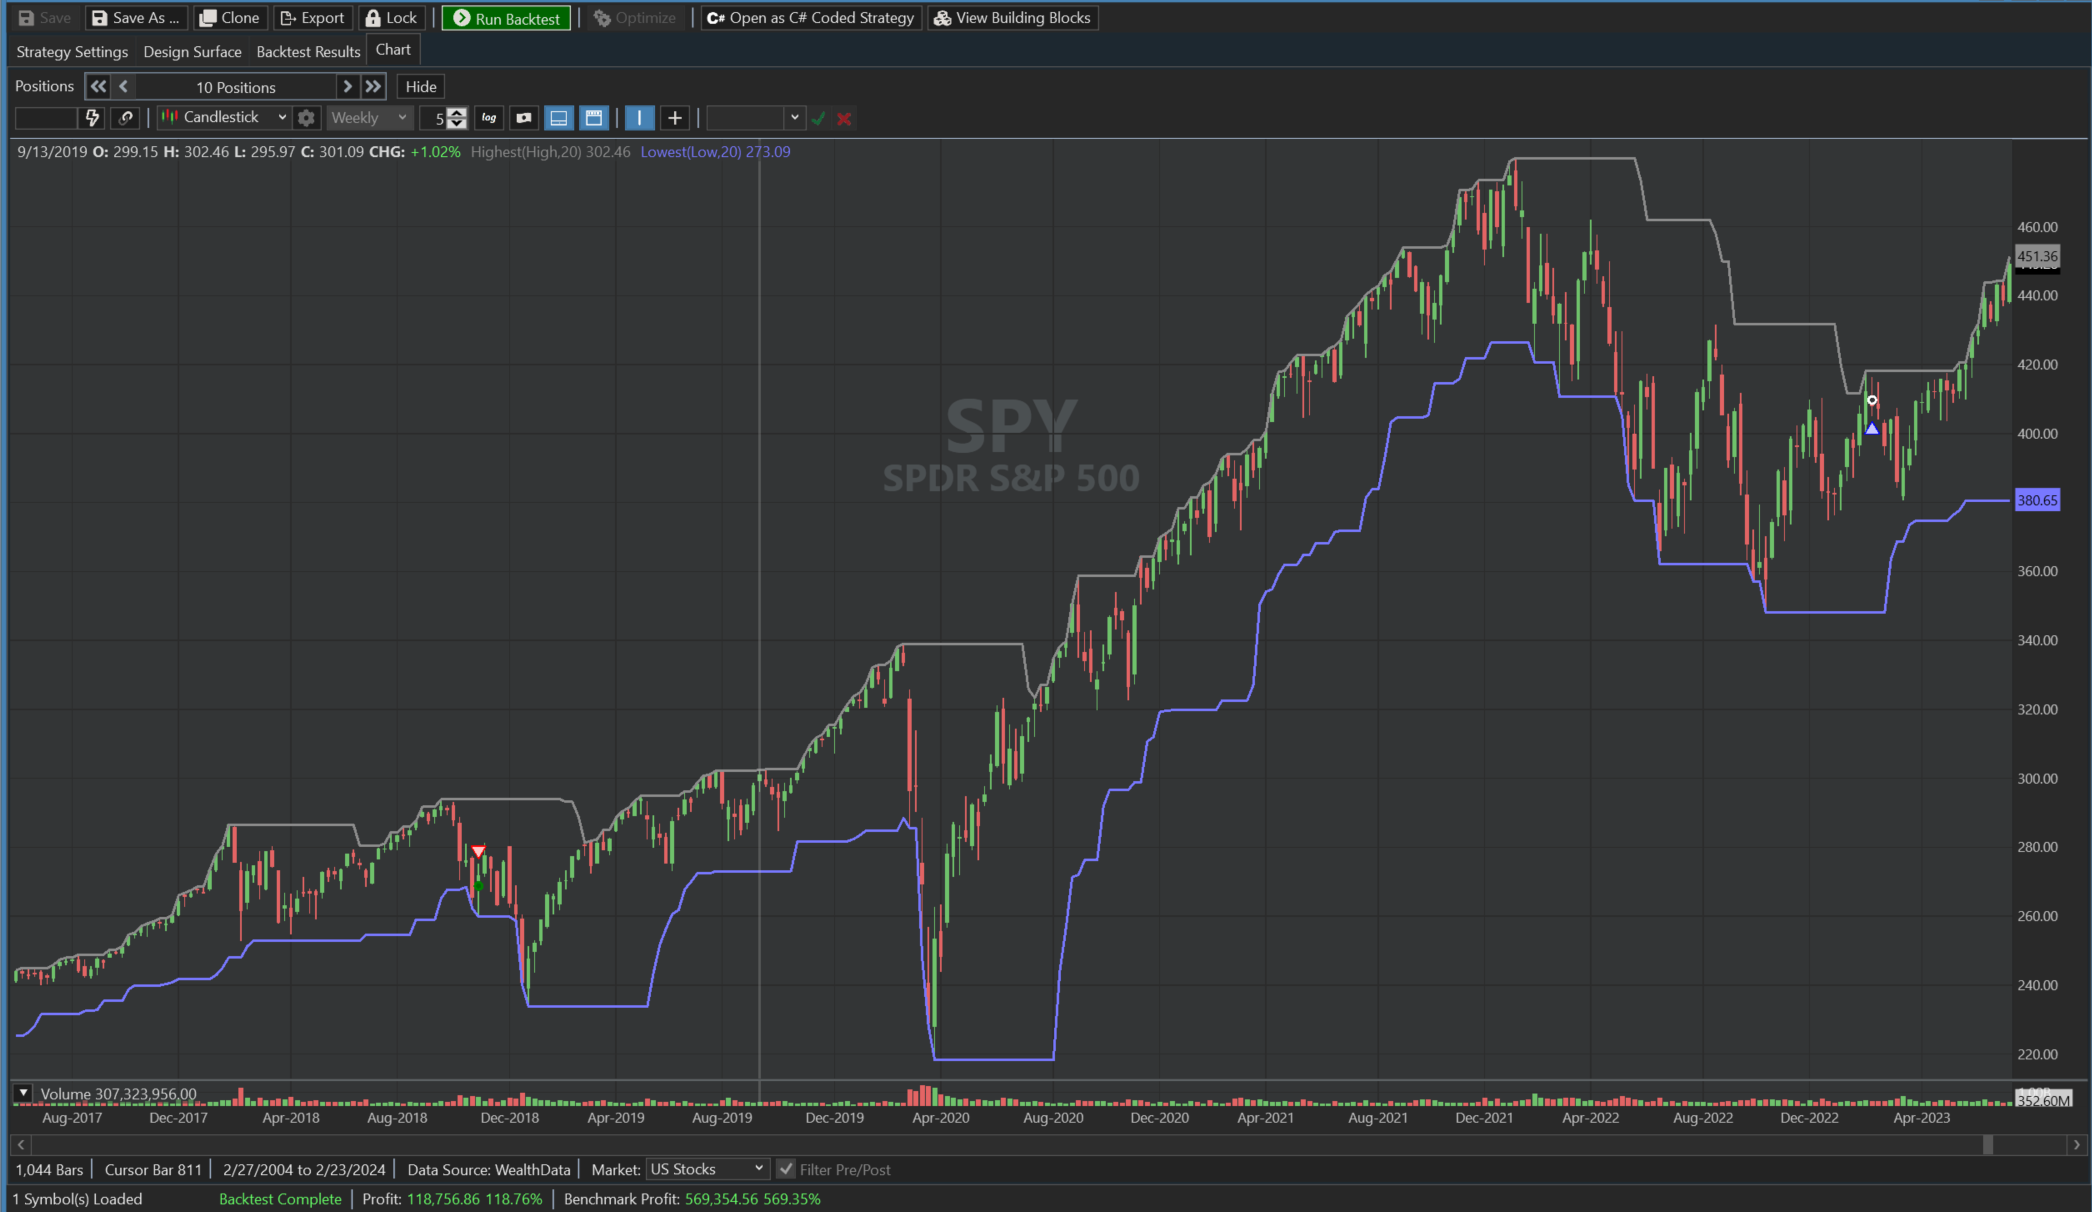Click the lightning bolt streaming icon
The height and width of the screenshot is (1212, 2092).
click(92, 118)
